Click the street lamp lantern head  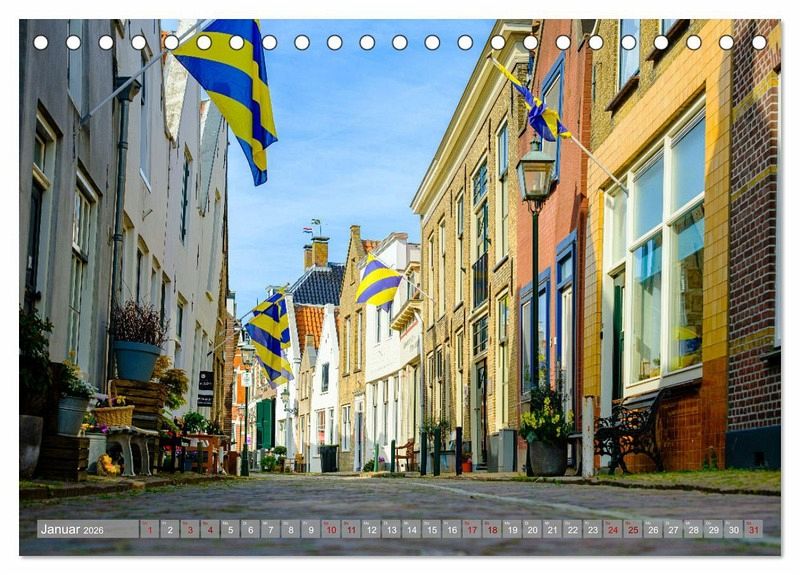(x=536, y=177)
